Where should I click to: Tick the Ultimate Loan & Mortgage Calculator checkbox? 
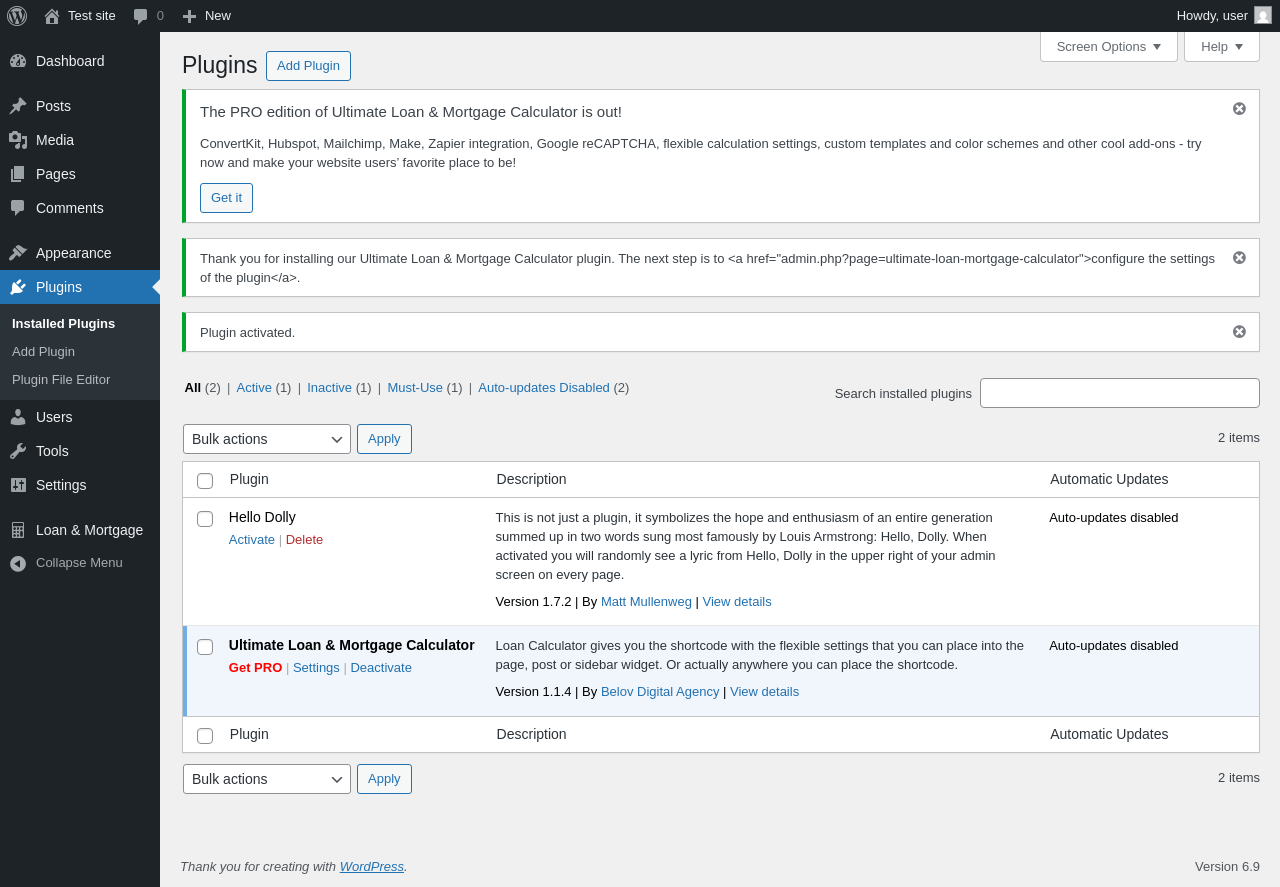[205, 647]
